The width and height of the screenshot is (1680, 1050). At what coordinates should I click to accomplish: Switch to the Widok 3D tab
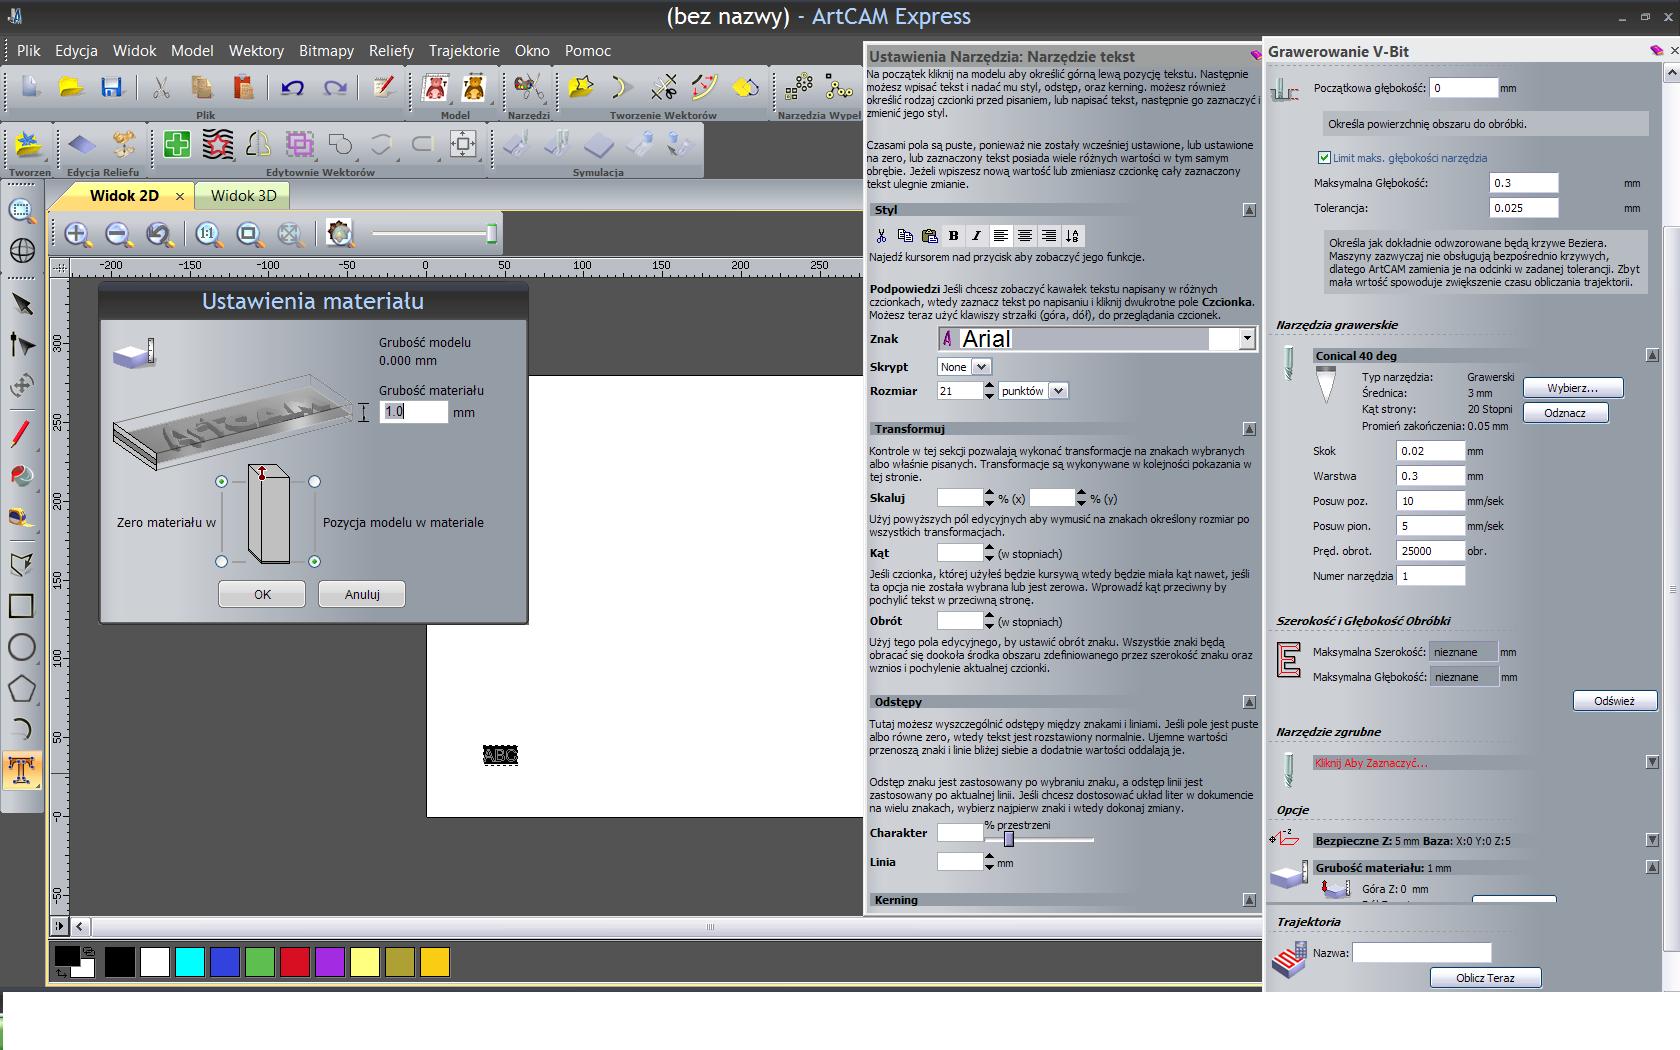coord(243,196)
